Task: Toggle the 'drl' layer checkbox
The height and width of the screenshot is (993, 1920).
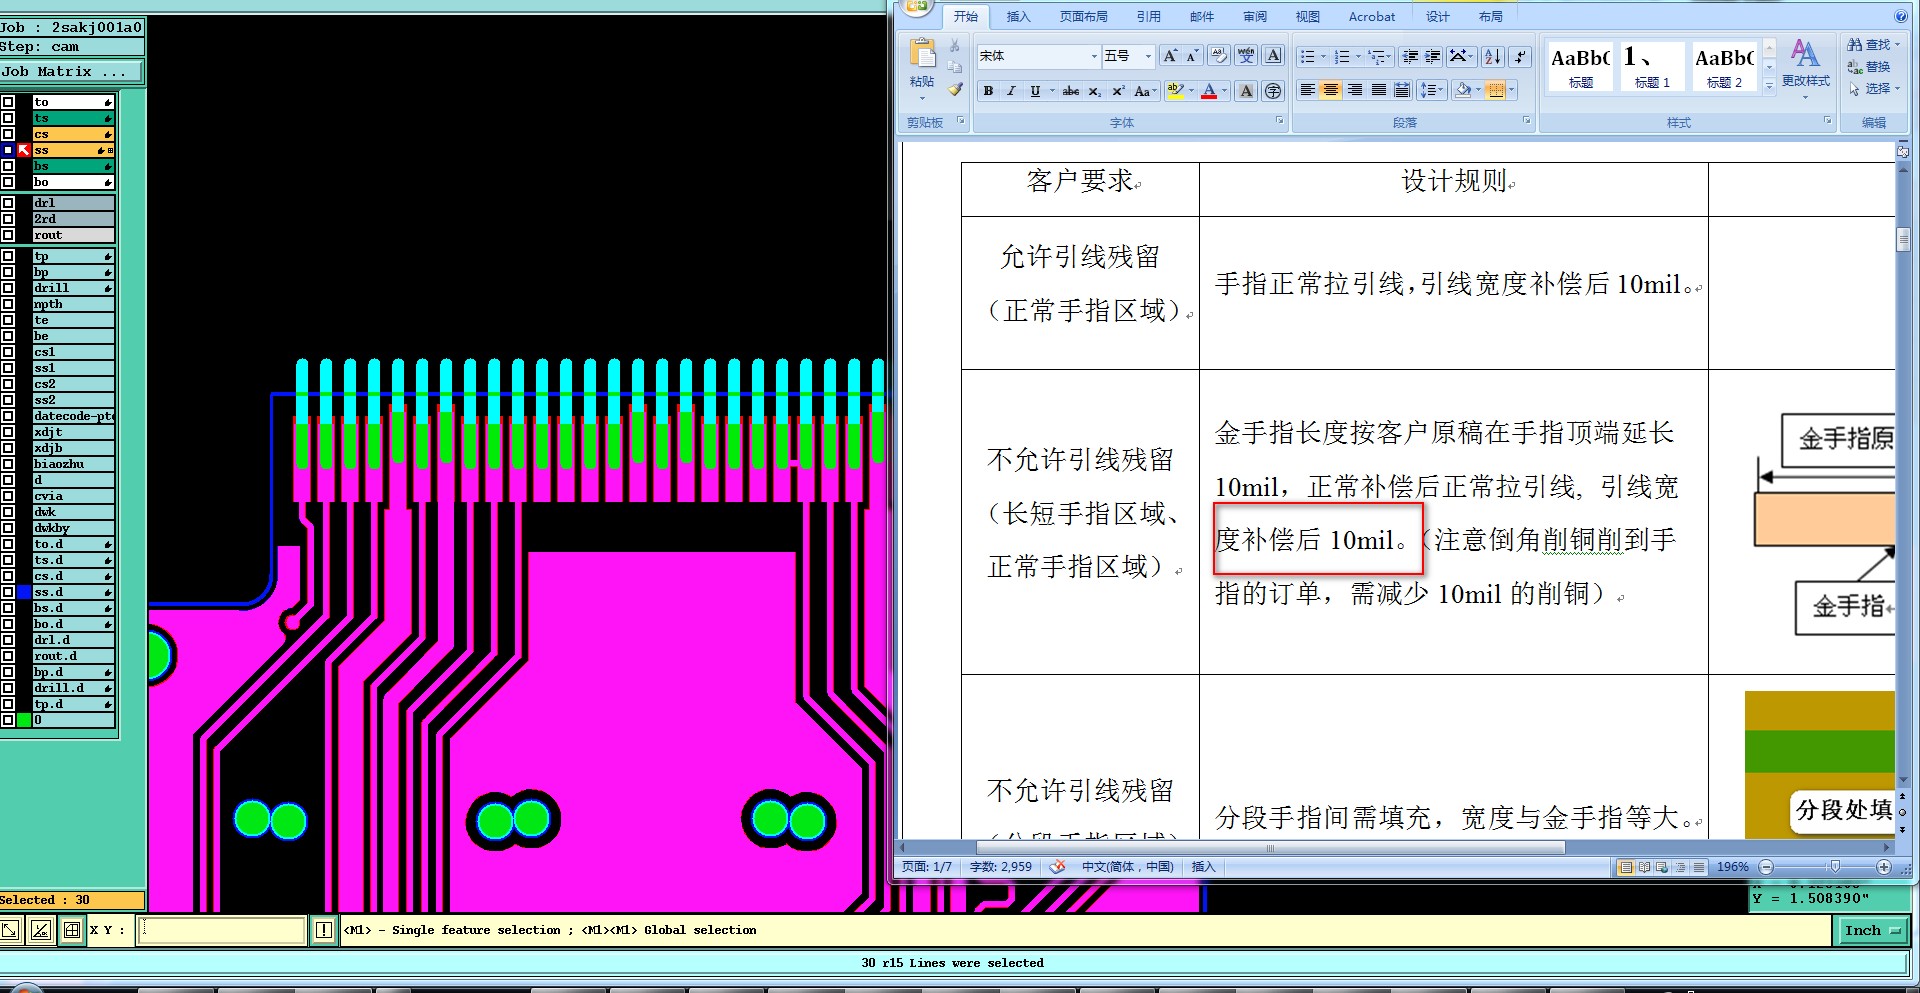Action: (x=8, y=203)
